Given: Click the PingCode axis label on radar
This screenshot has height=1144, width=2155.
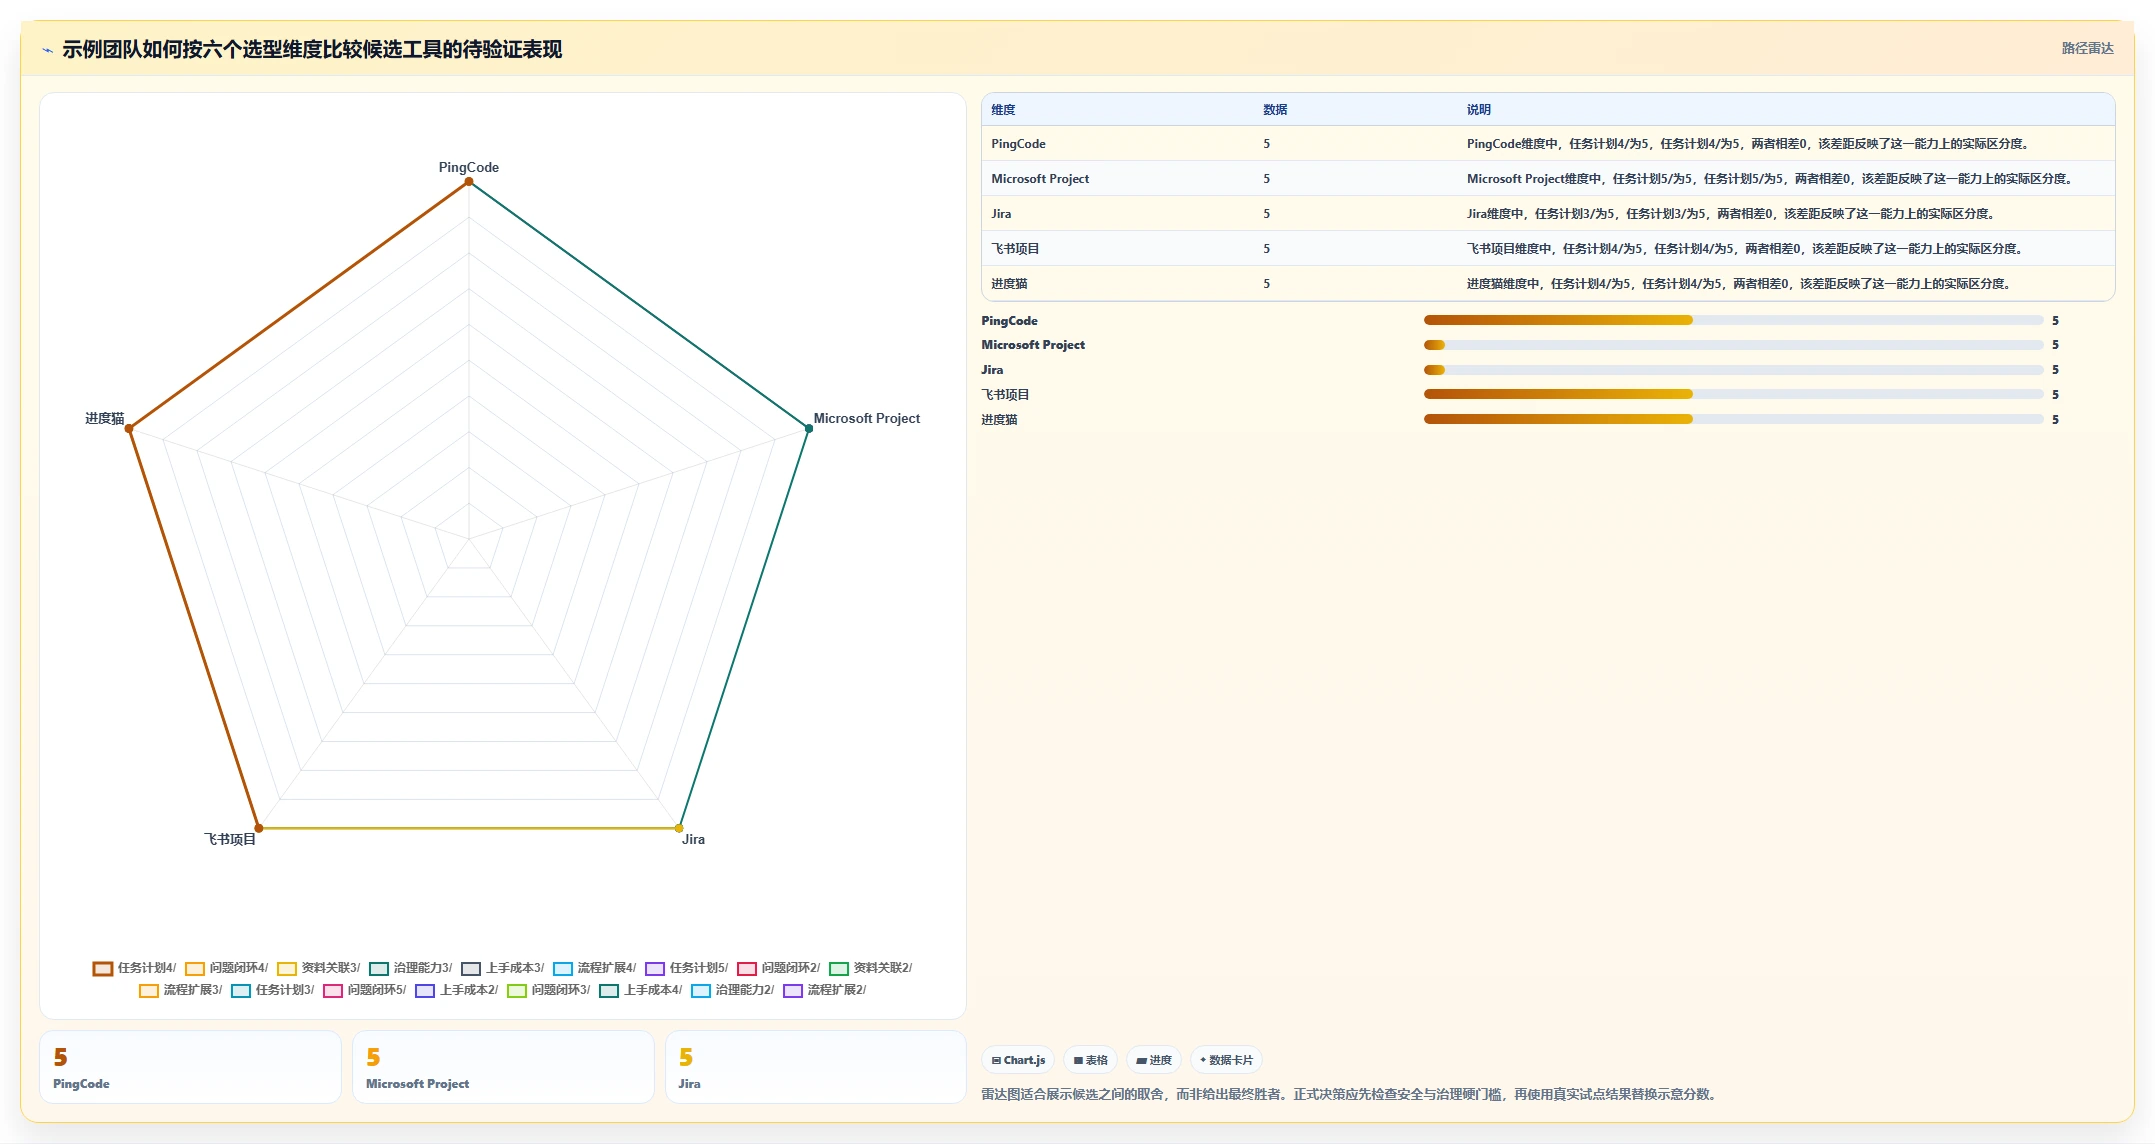Looking at the screenshot, I should [469, 167].
